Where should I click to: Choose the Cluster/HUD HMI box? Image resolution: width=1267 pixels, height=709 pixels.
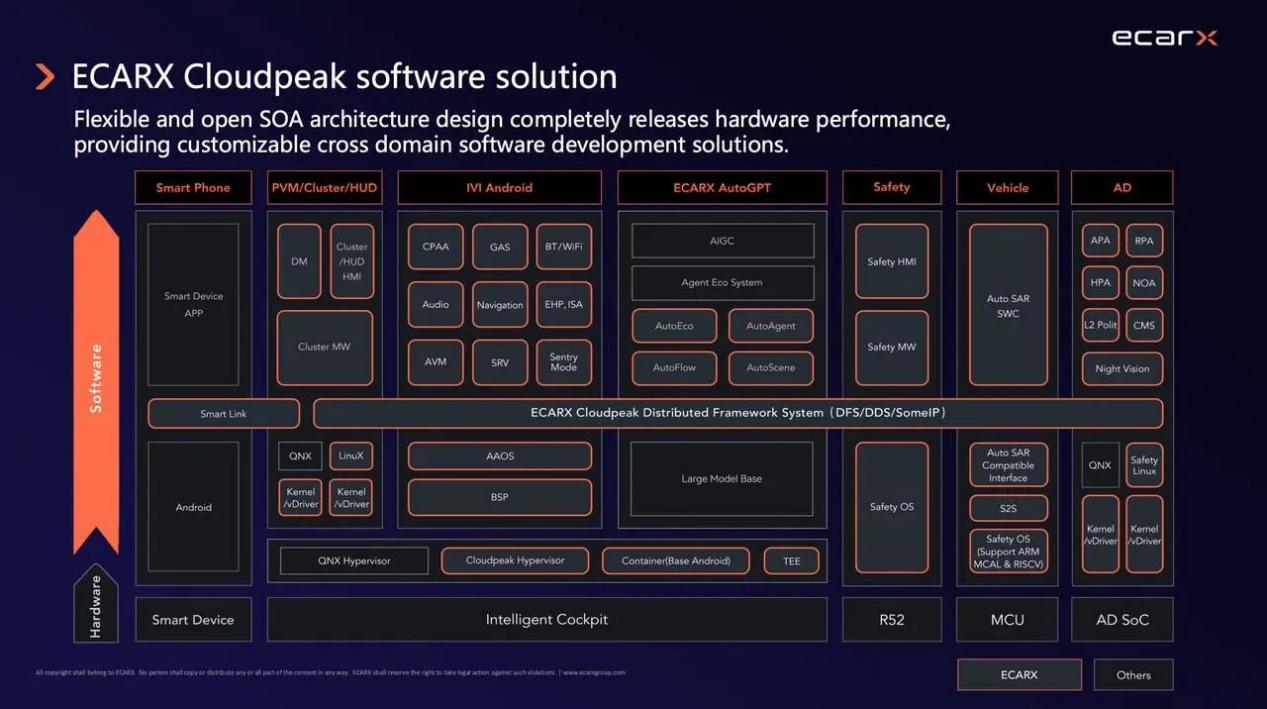click(352, 261)
